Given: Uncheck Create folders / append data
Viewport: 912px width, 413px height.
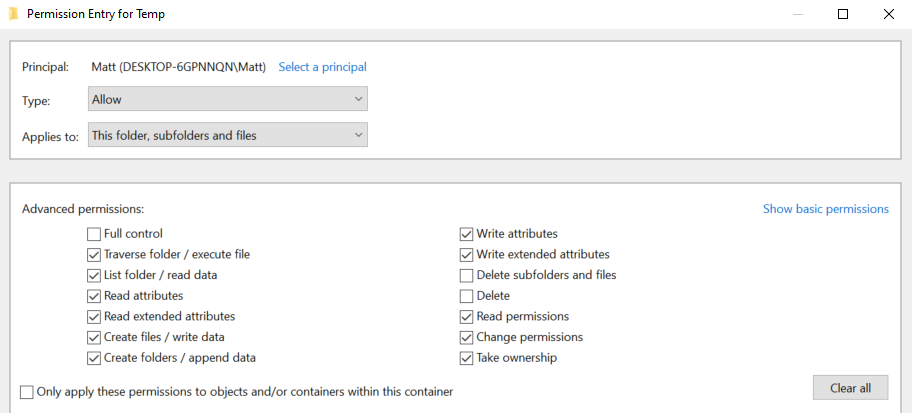Looking at the screenshot, I should click(94, 358).
